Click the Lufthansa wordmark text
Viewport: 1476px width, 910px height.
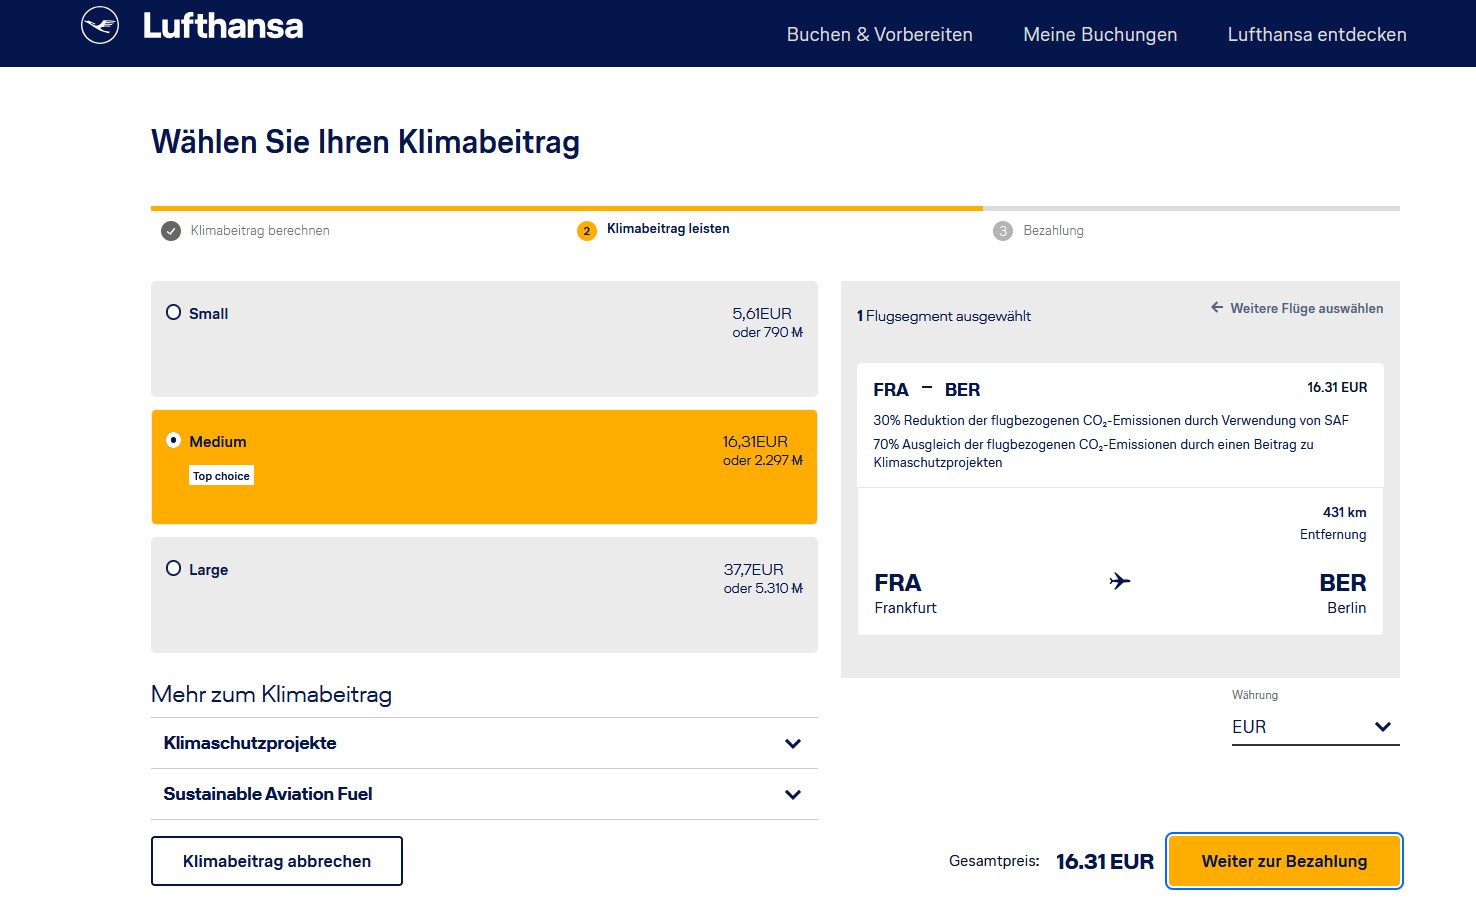223,26
